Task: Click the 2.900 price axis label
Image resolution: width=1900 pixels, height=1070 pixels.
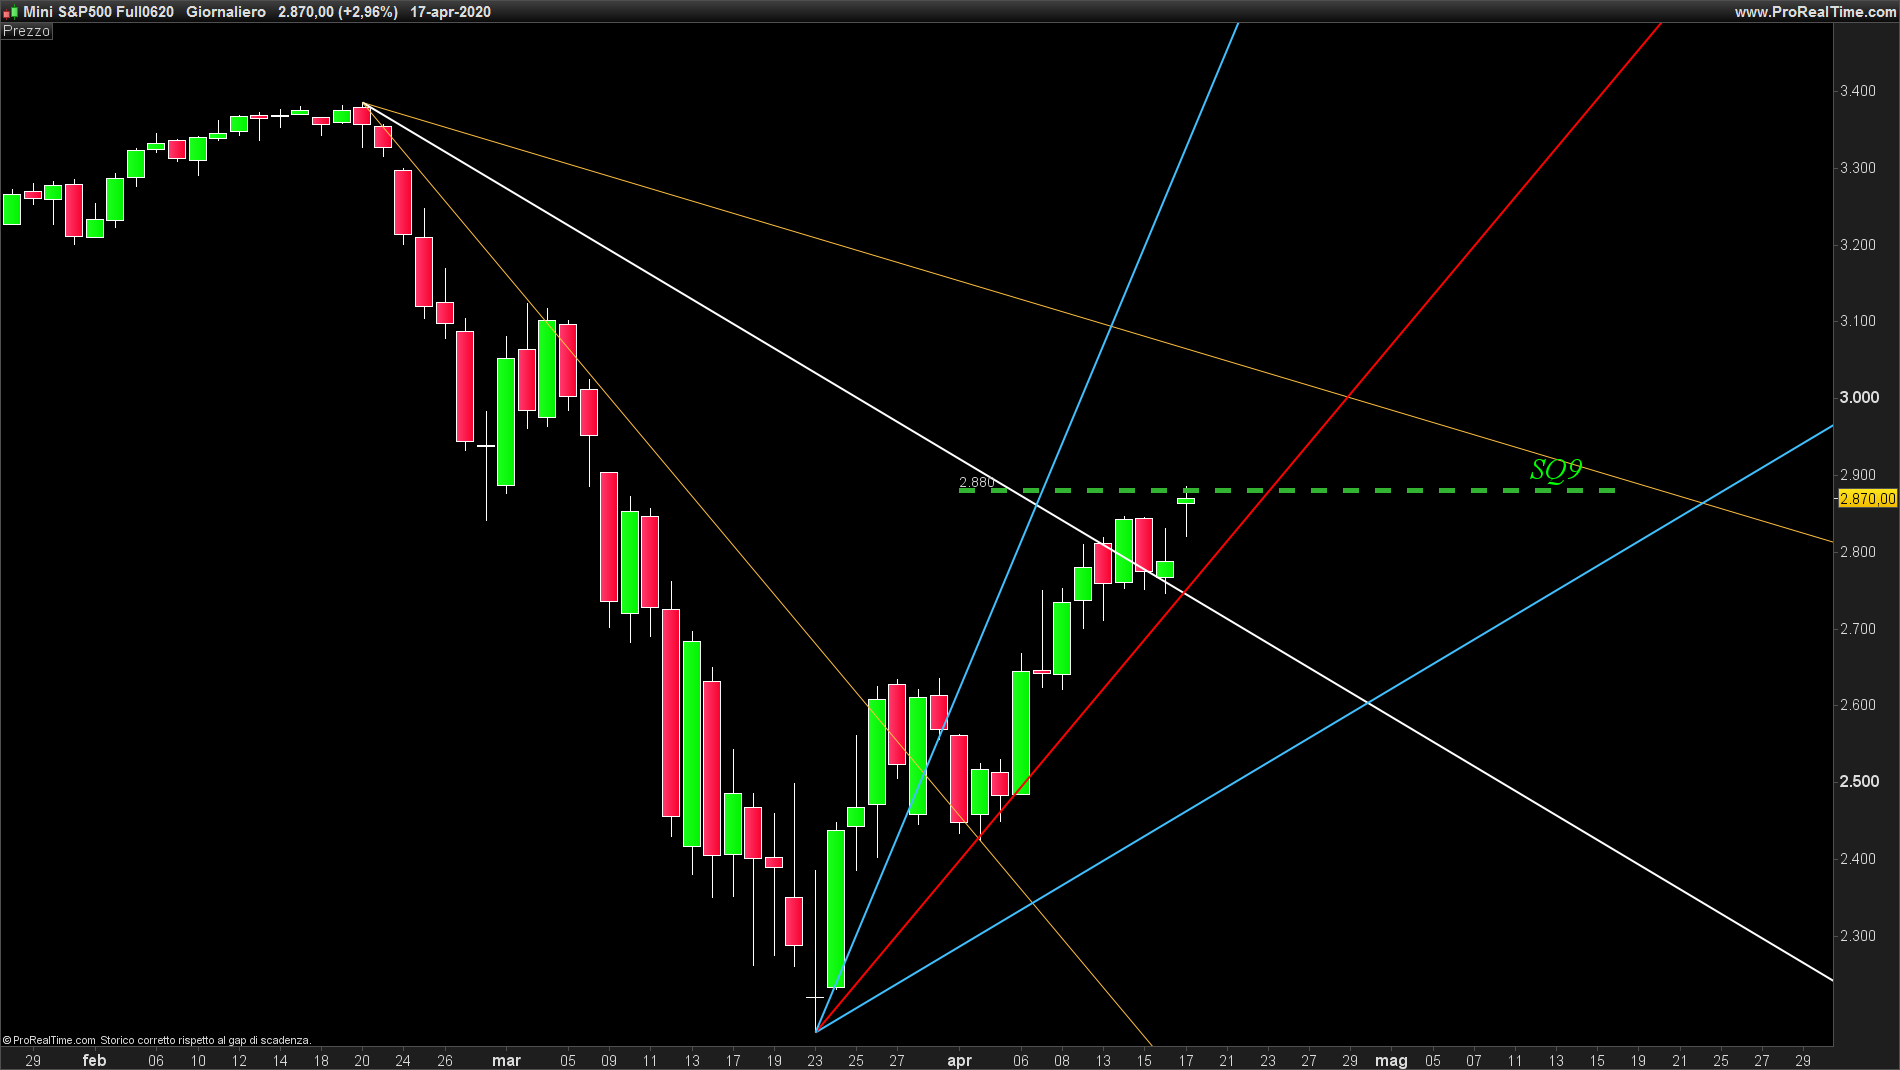Action: pos(1858,475)
